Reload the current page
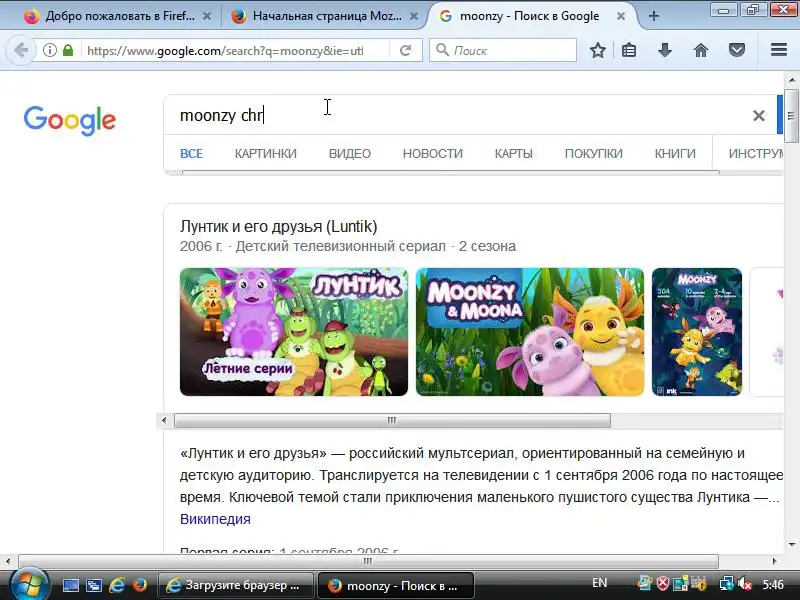Screen dimensions: 800x600 pyautogui.click(x=406, y=50)
